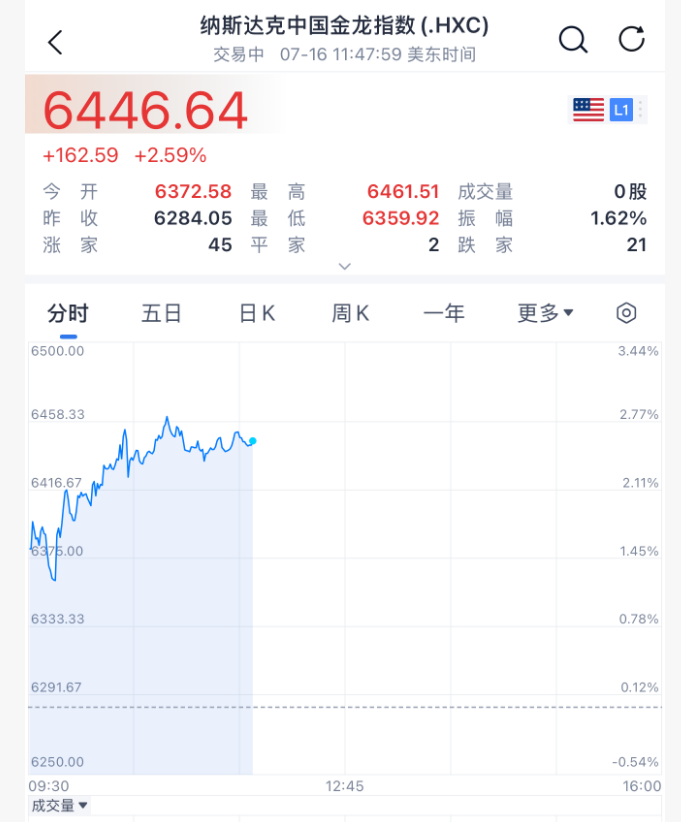Tap the index title 纳斯达克中国金龙指数

tap(308, 25)
